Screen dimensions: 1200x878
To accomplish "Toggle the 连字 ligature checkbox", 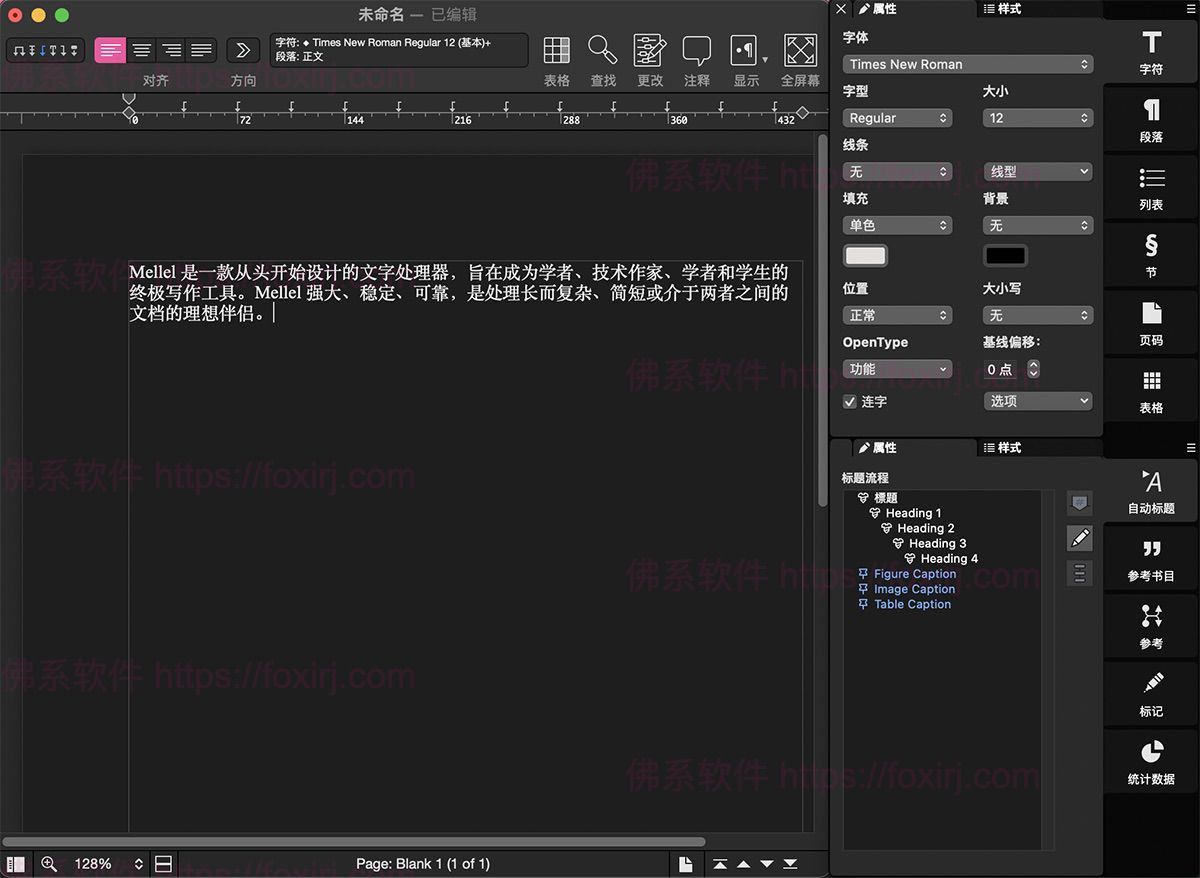I will [x=850, y=402].
